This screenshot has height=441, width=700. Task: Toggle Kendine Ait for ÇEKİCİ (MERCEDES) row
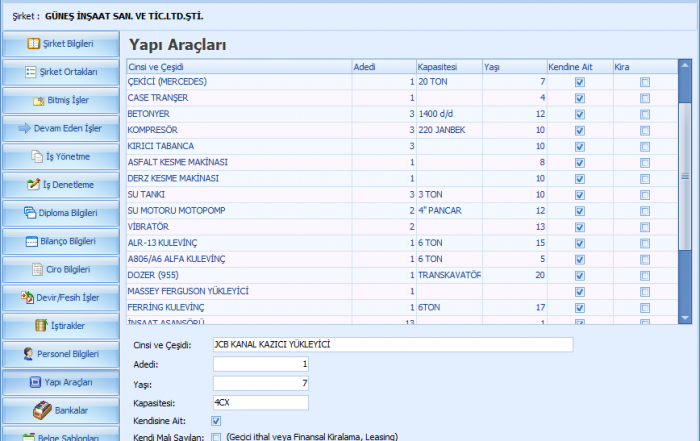[579, 82]
